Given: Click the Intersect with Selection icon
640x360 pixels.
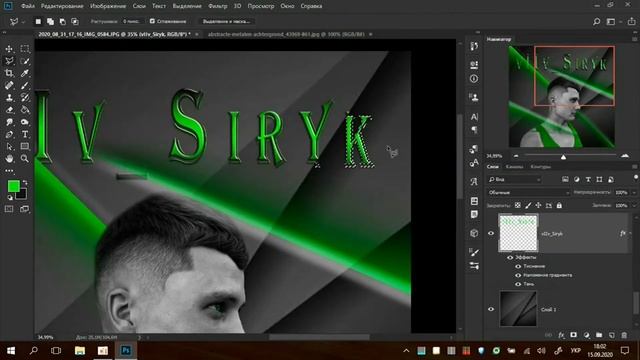Looking at the screenshot, I should click(x=75, y=21).
